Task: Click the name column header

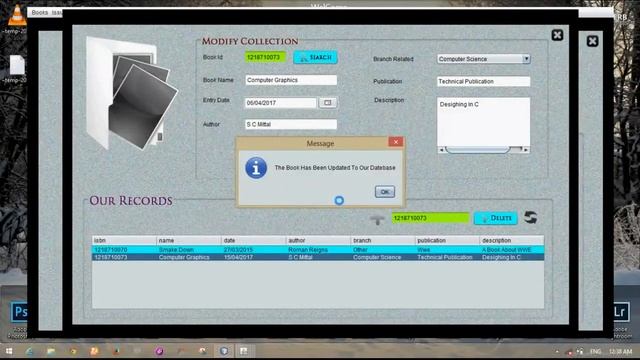Action: click(189, 240)
